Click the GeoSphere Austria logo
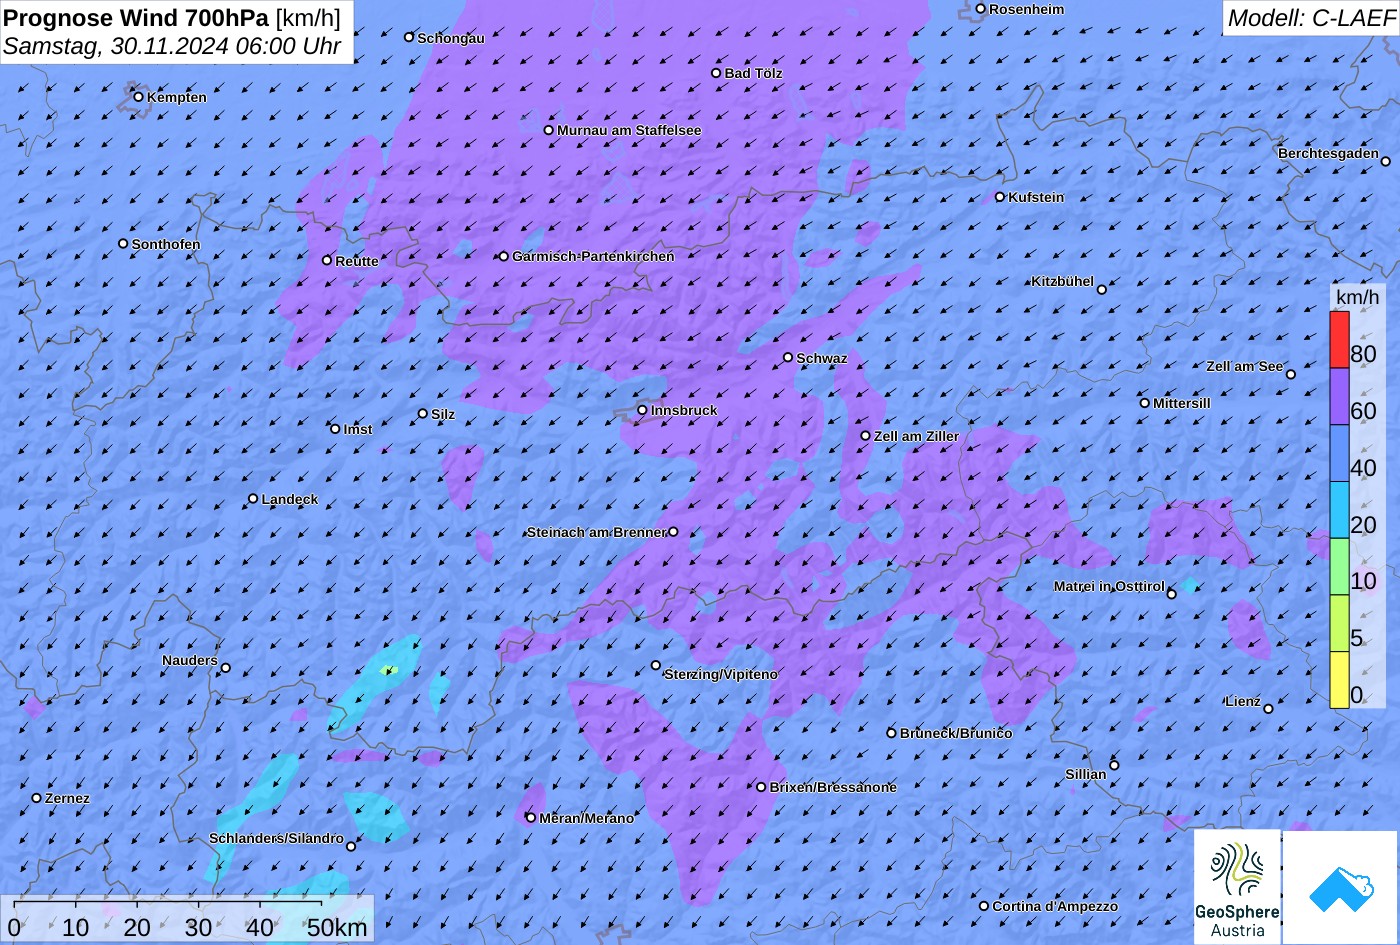The height and width of the screenshot is (945, 1400). (x=1237, y=887)
